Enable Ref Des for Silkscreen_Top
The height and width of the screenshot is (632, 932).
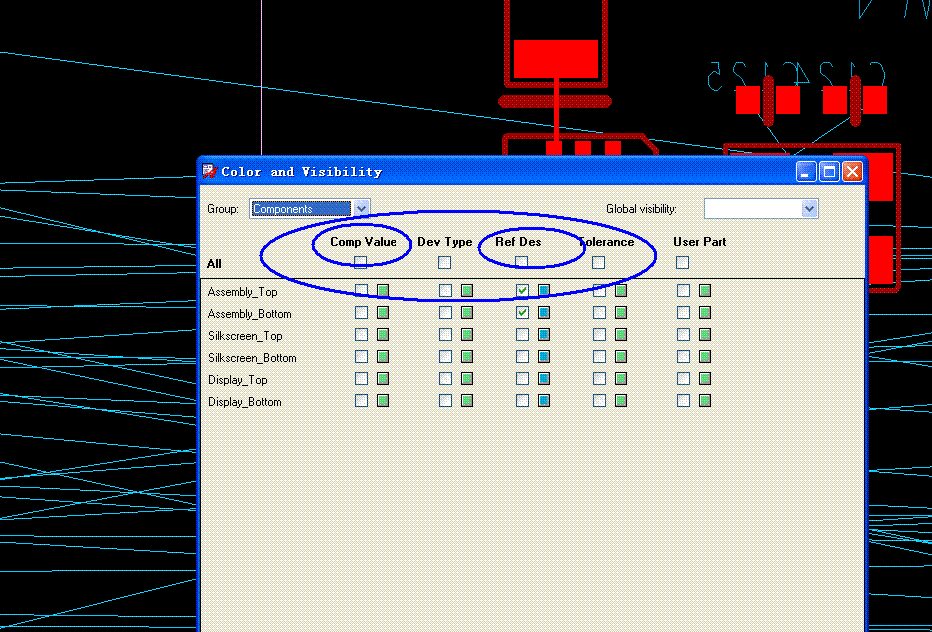[x=522, y=335]
